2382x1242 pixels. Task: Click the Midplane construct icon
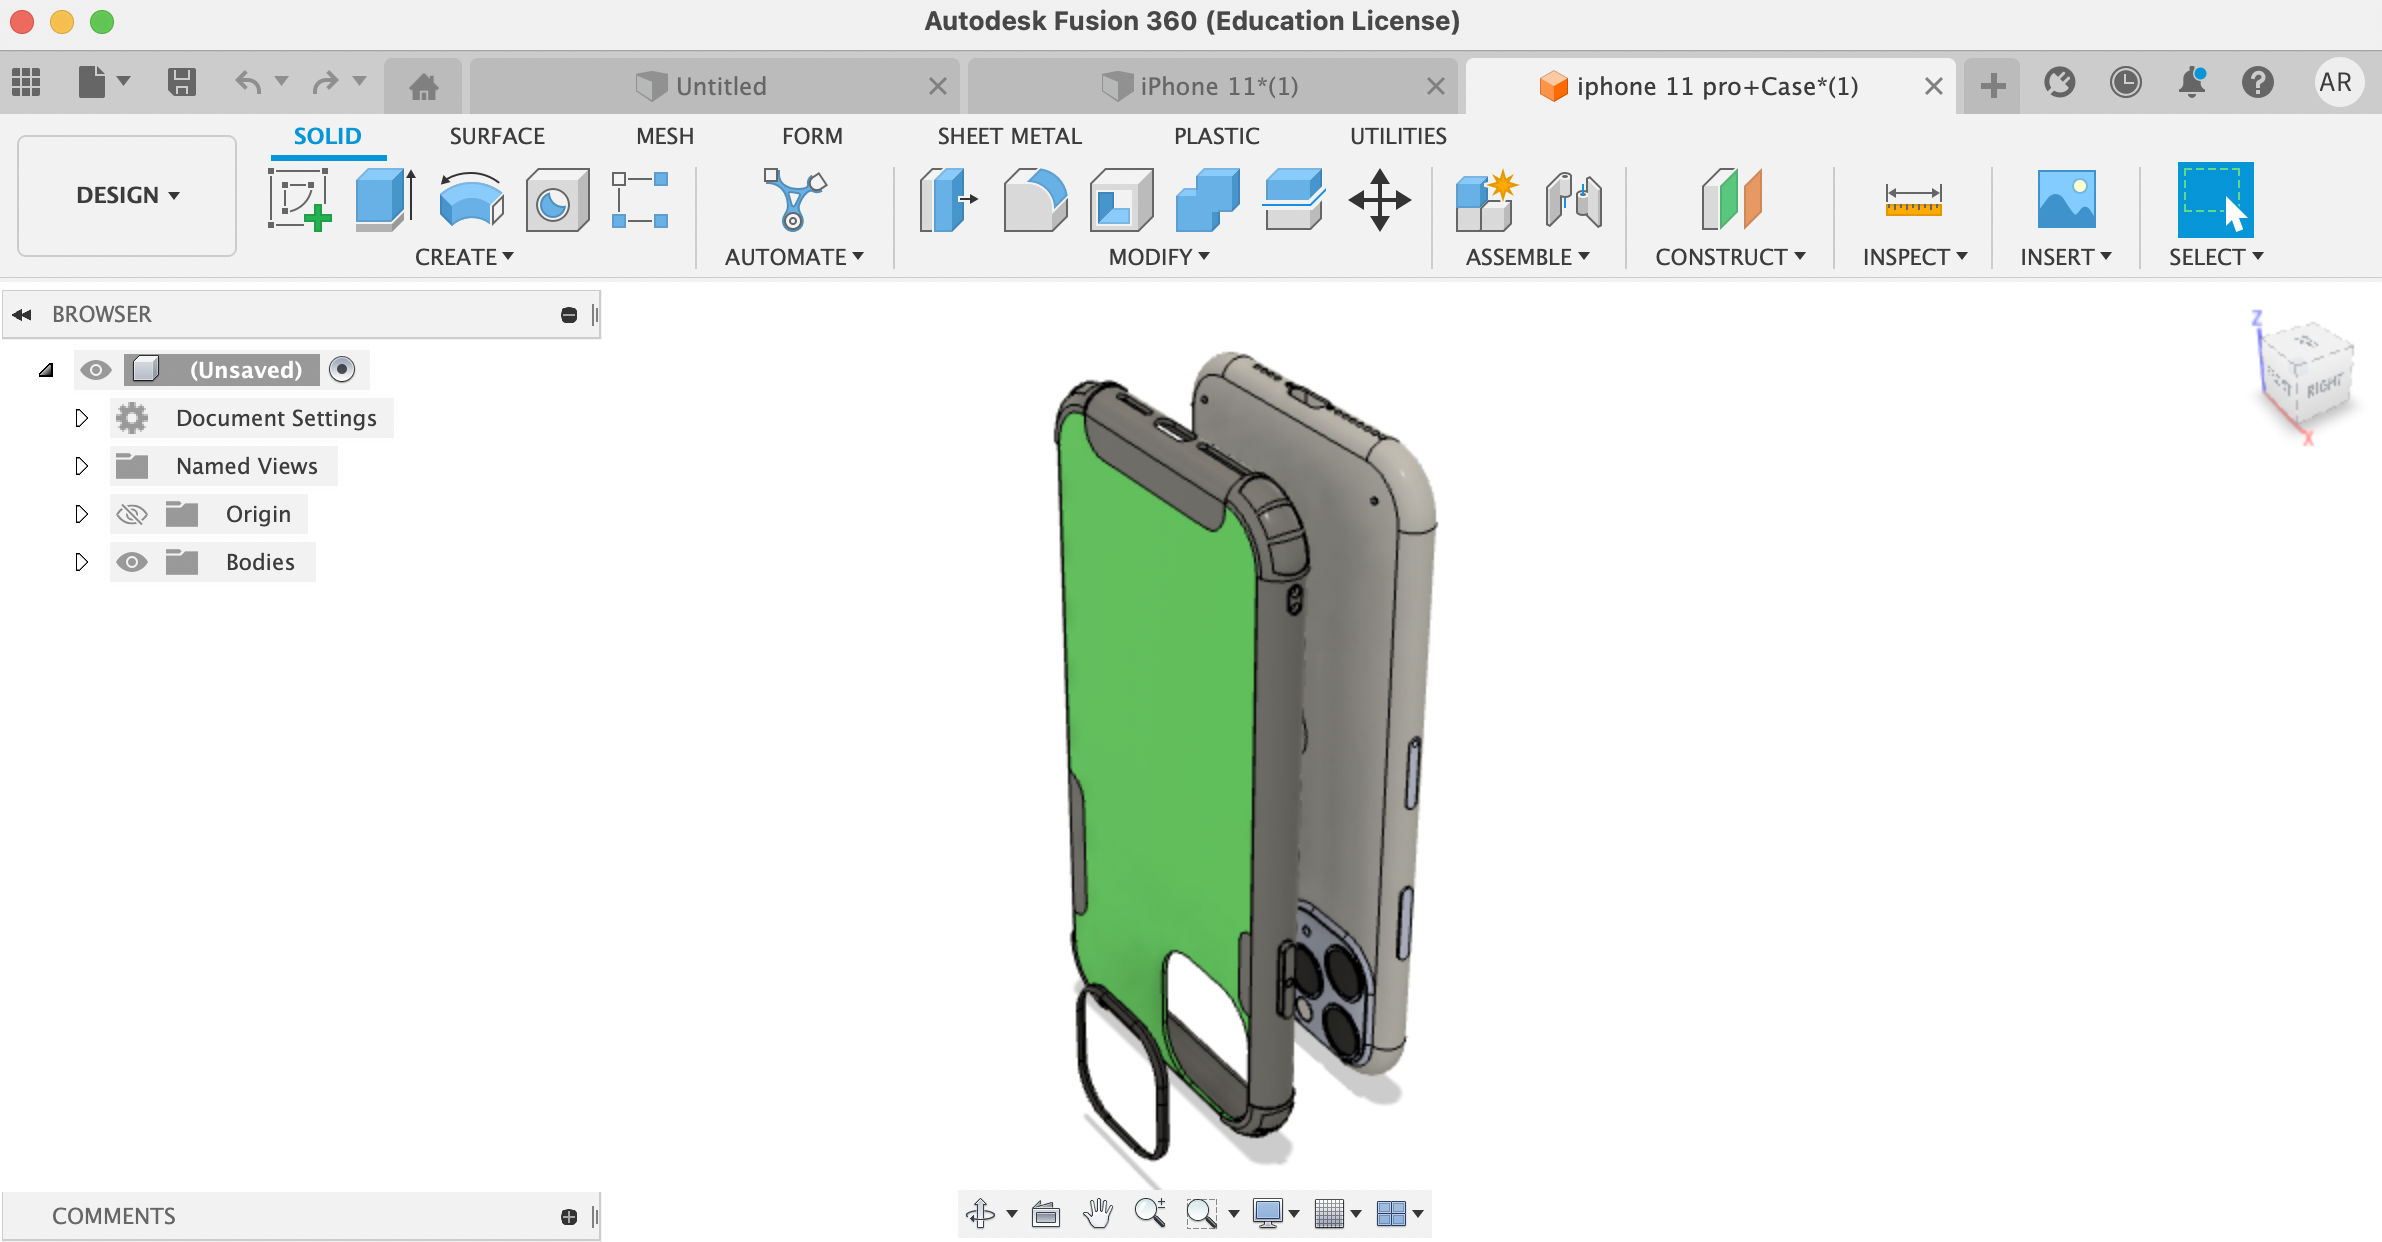(x=1731, y=199)
